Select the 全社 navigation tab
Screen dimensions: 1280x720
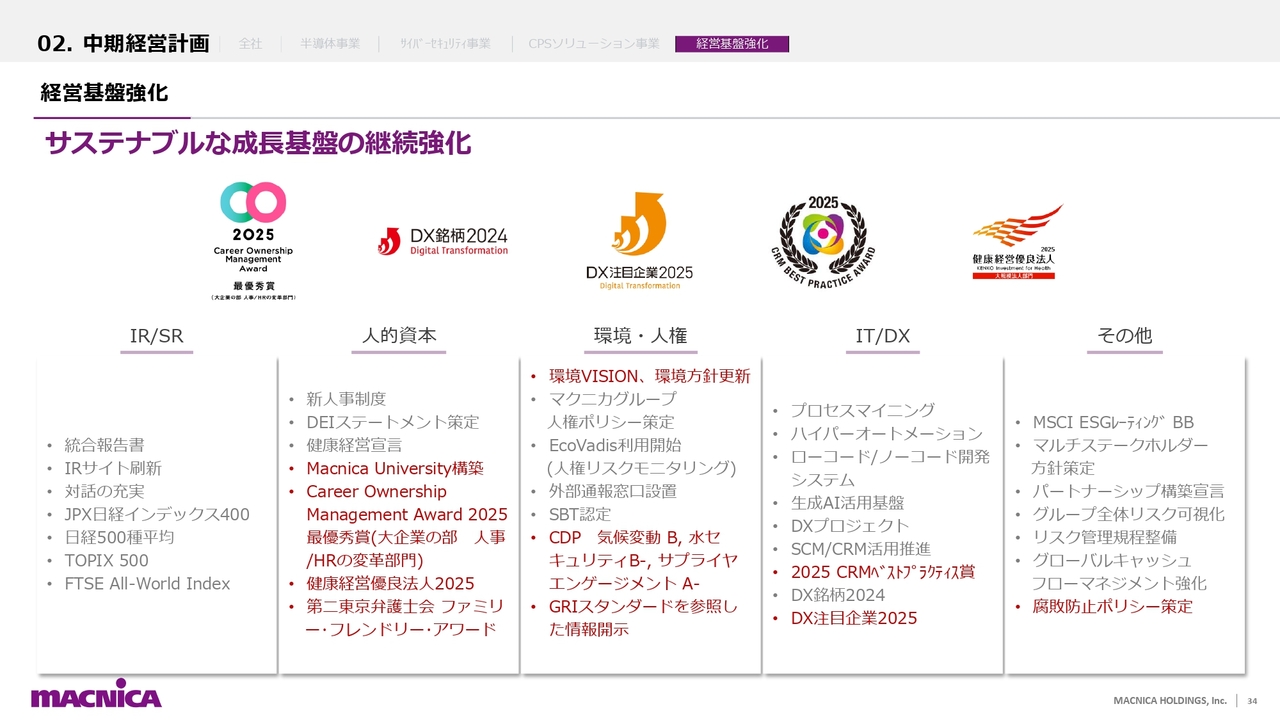pos(250,44)
